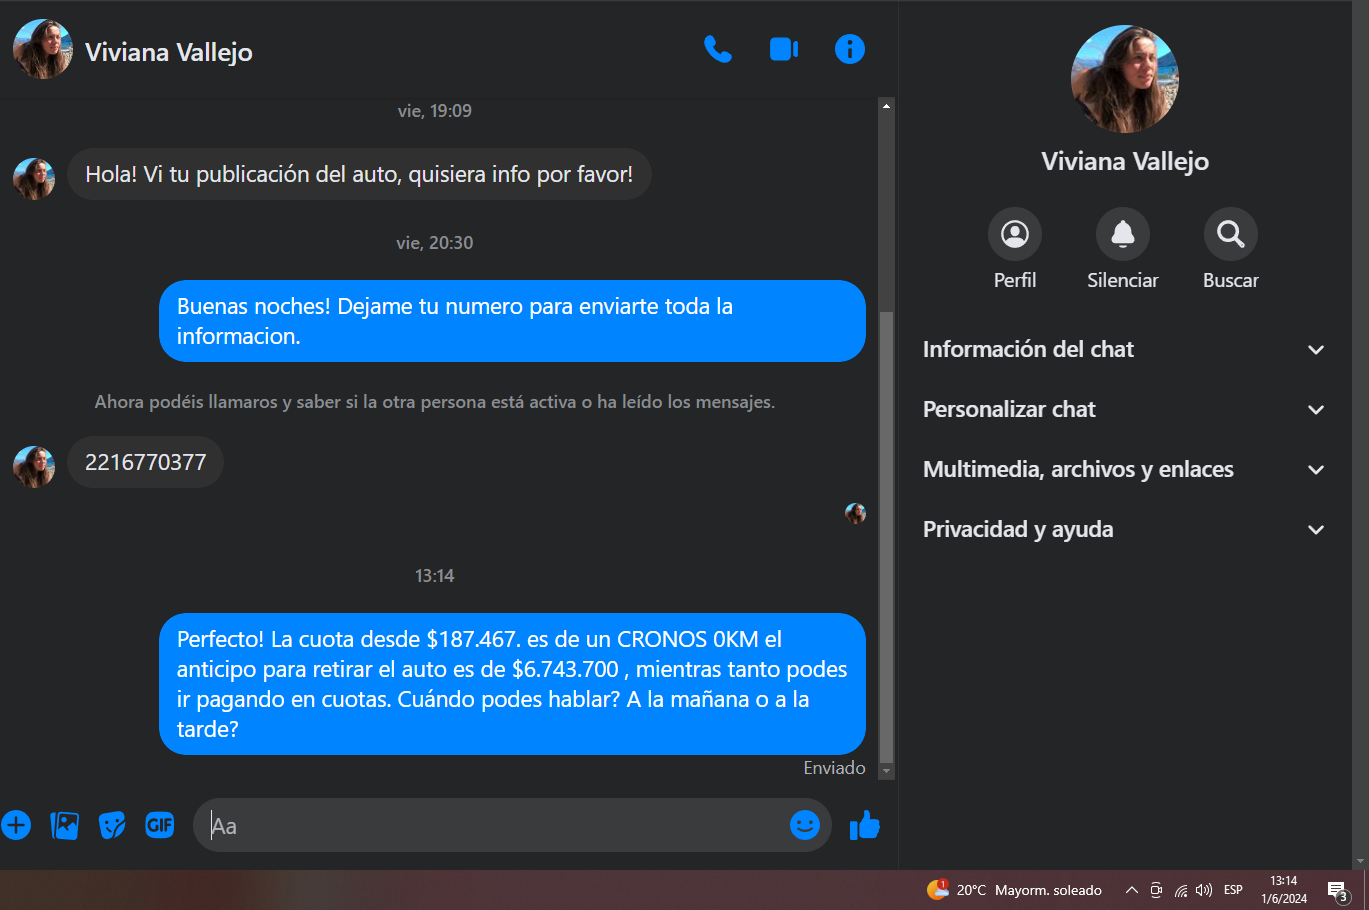The height and width of the screenshot is (910, 1369).
Task: Expand Multimedia, archivos y enlaces section
Action: tap(1124, 469)
